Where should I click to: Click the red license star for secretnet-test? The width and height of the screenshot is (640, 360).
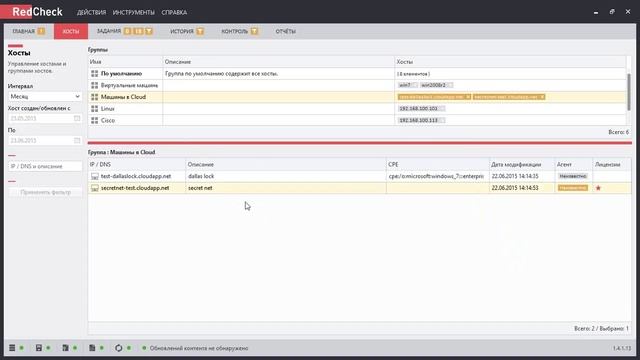[x=598, y=188]
